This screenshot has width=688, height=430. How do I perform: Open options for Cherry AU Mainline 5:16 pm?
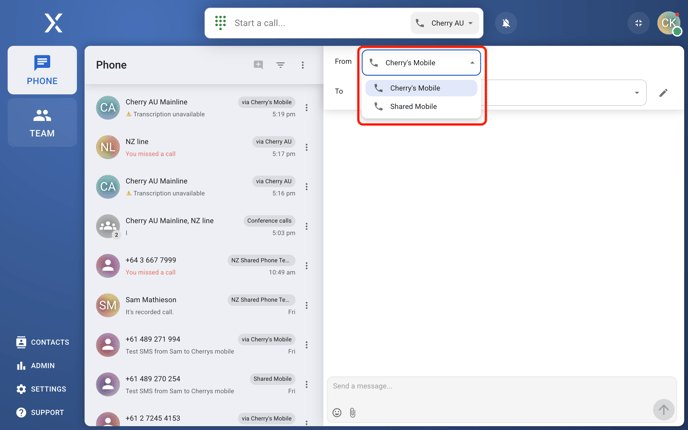306,187
